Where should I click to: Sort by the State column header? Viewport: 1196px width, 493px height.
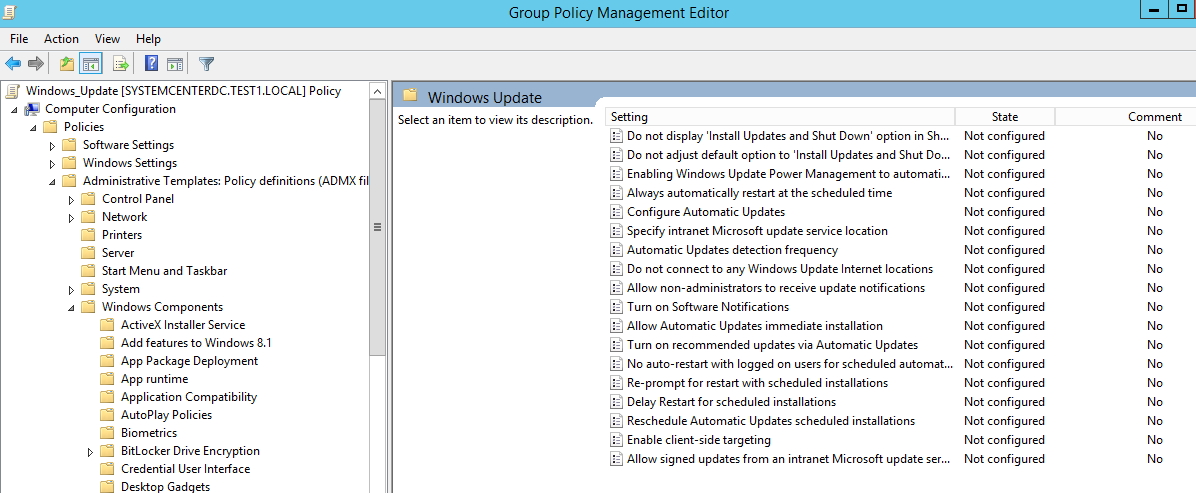click(x=1005, y=117)
